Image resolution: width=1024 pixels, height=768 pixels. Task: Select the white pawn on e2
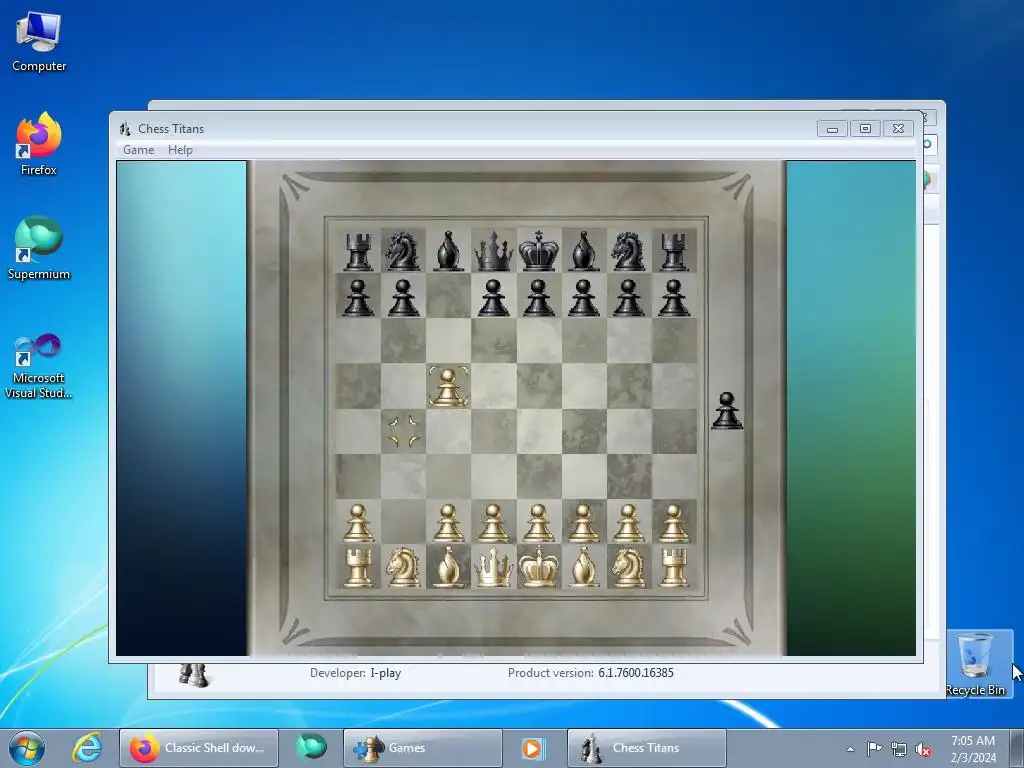pyautogui.click(x=538, y=523)
